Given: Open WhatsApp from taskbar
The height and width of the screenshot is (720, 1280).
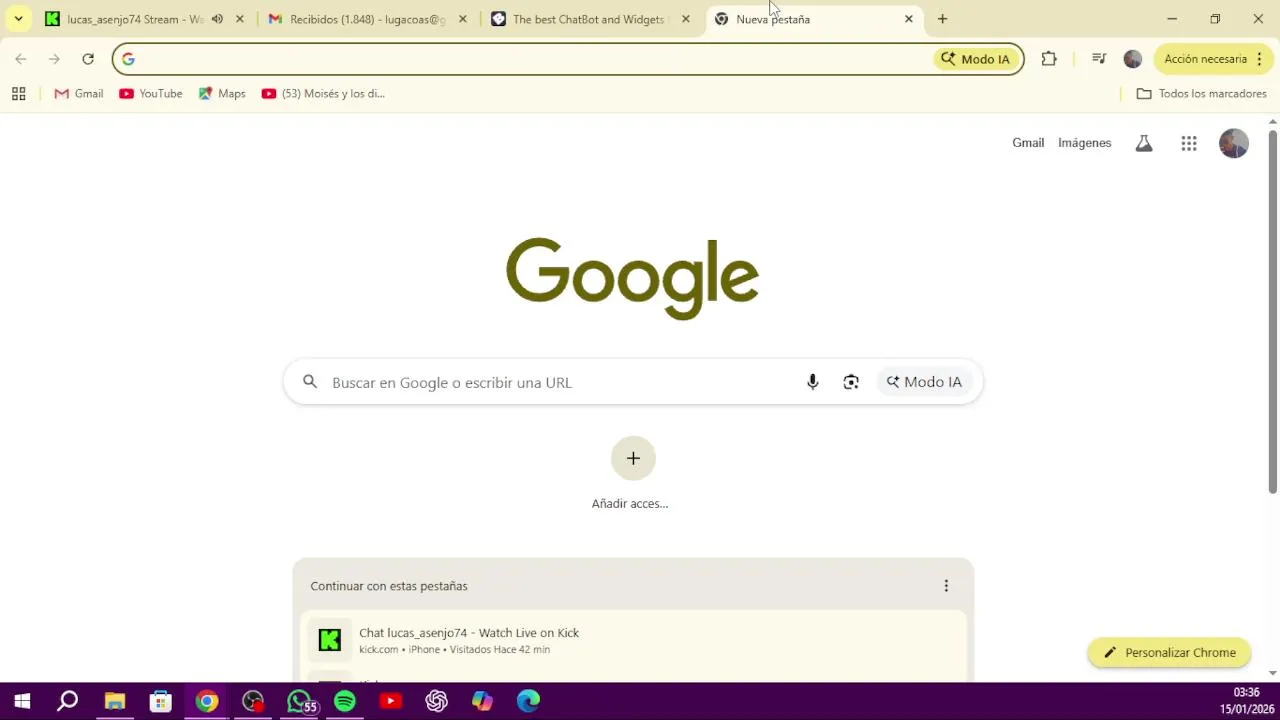Looking at the screenshot, I should (x=299, y=701).
